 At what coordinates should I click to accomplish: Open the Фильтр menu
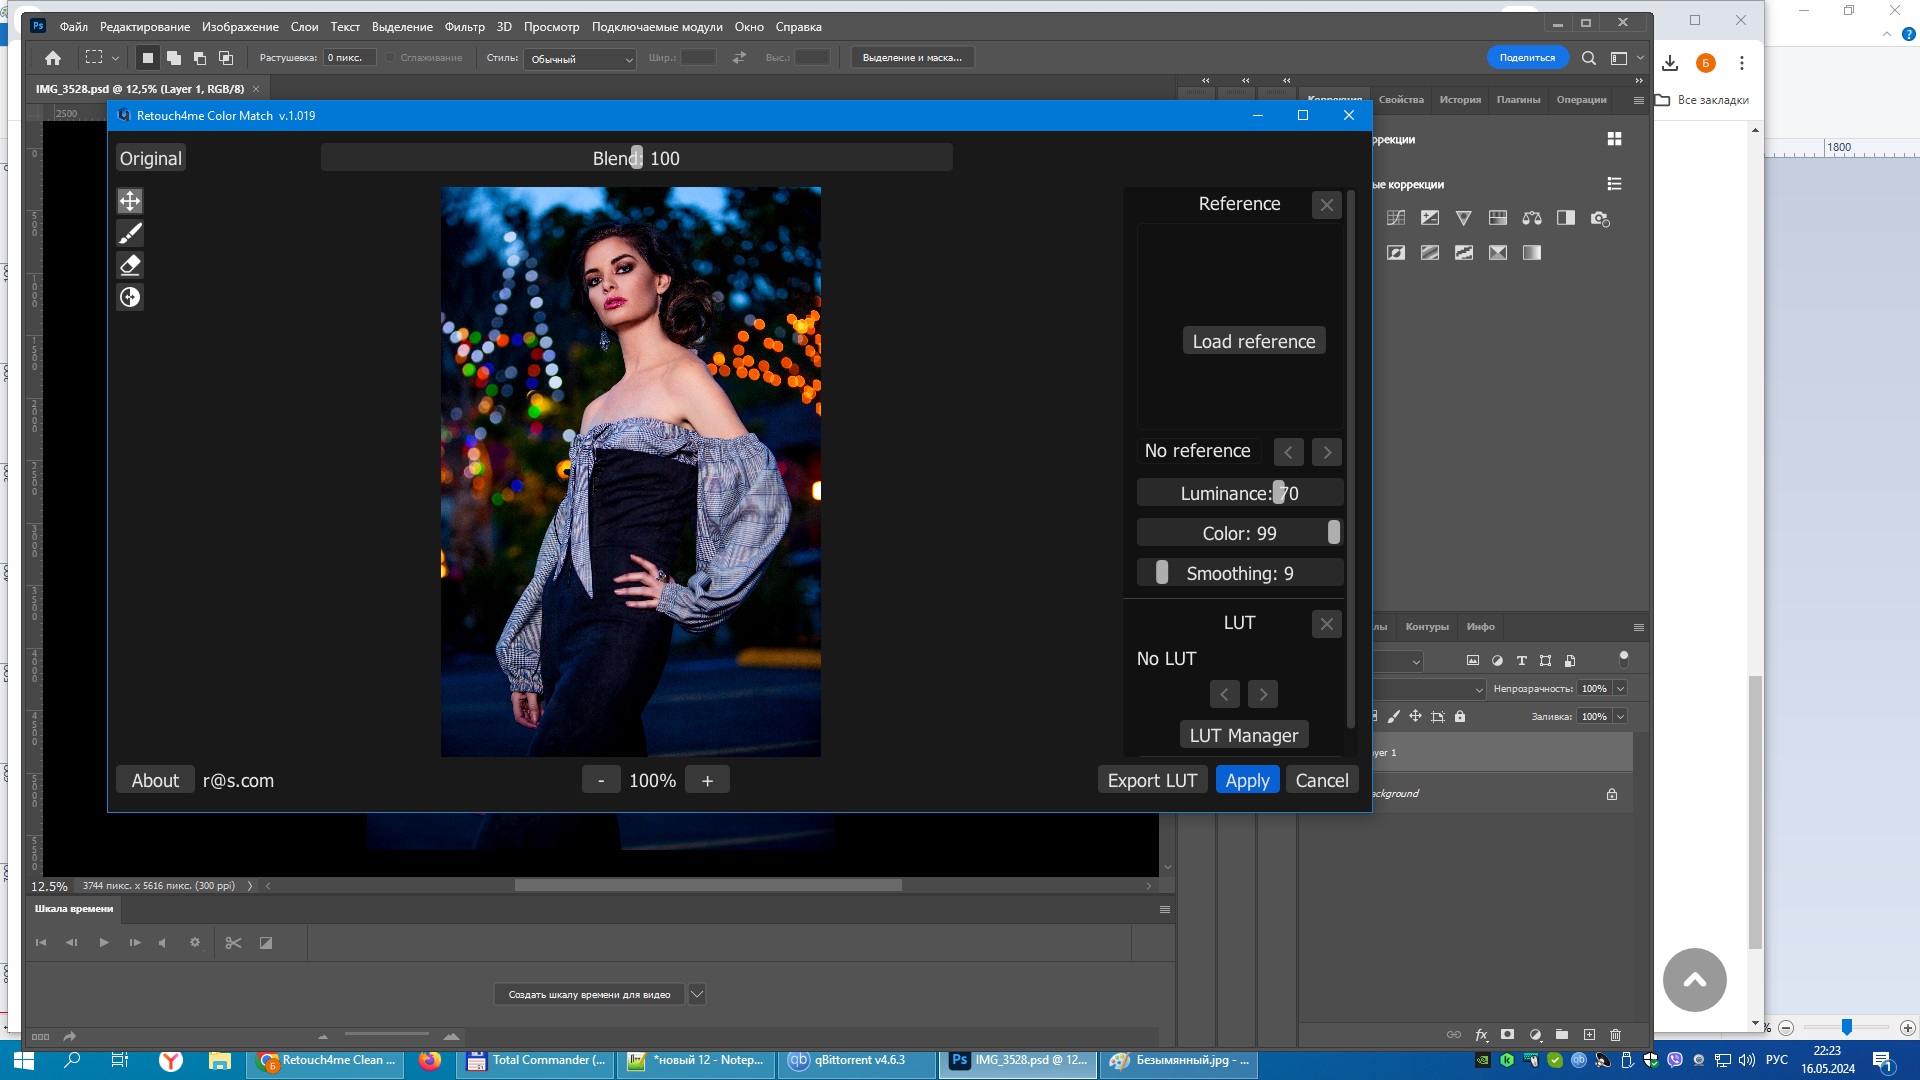coord(464,27)
